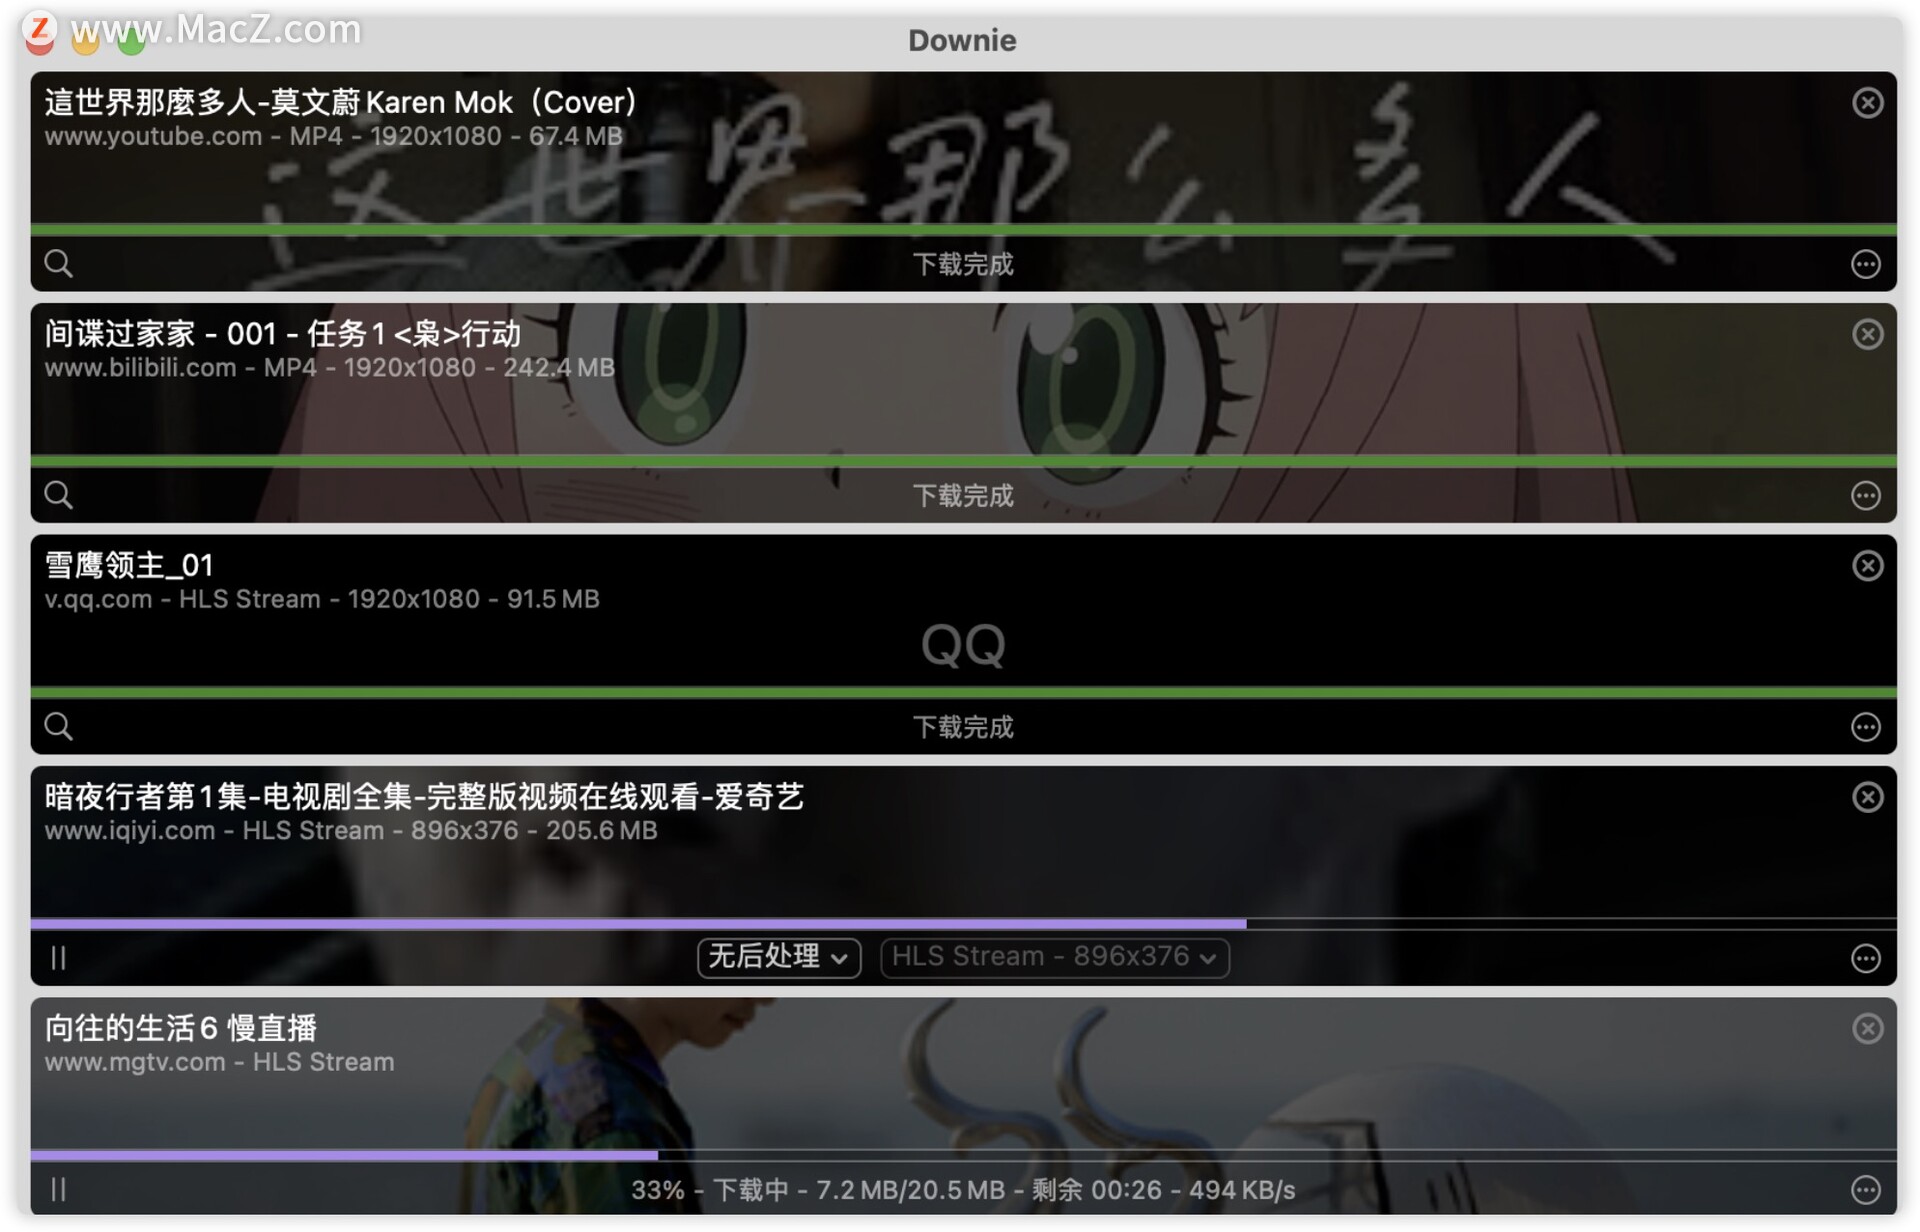Remove the Karen Mok Cover download
The width and height of the screenshot is (1920, 1232).
(1867, 103)
